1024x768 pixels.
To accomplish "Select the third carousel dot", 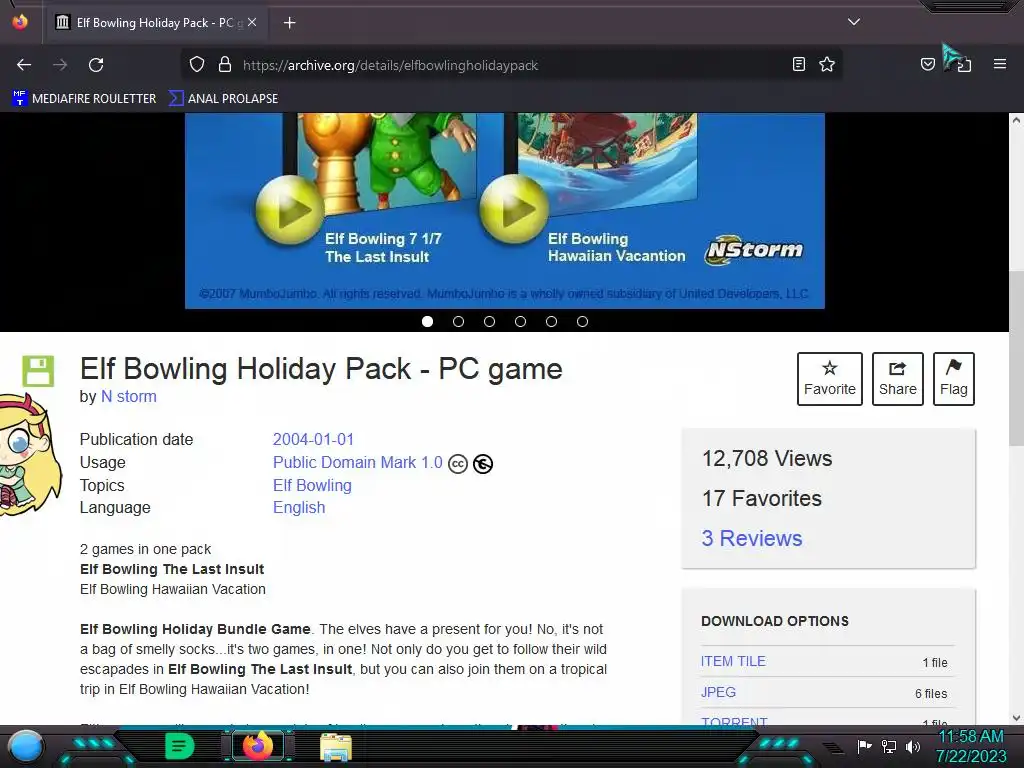I will pos(489,321).
